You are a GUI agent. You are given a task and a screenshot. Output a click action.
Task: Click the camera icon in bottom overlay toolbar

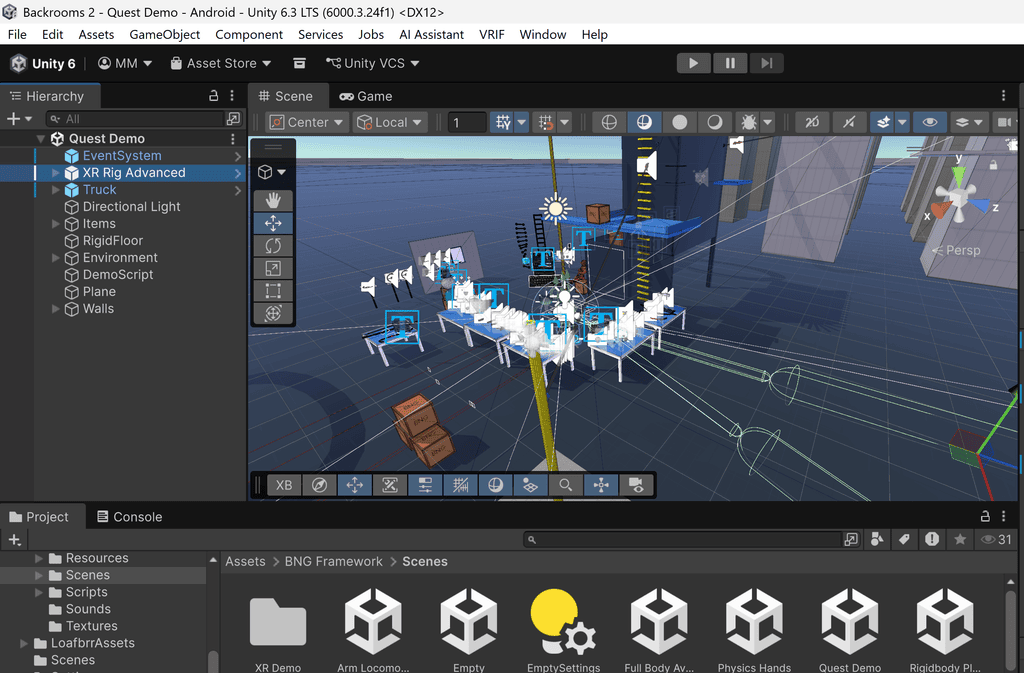(x=636, y=485)
